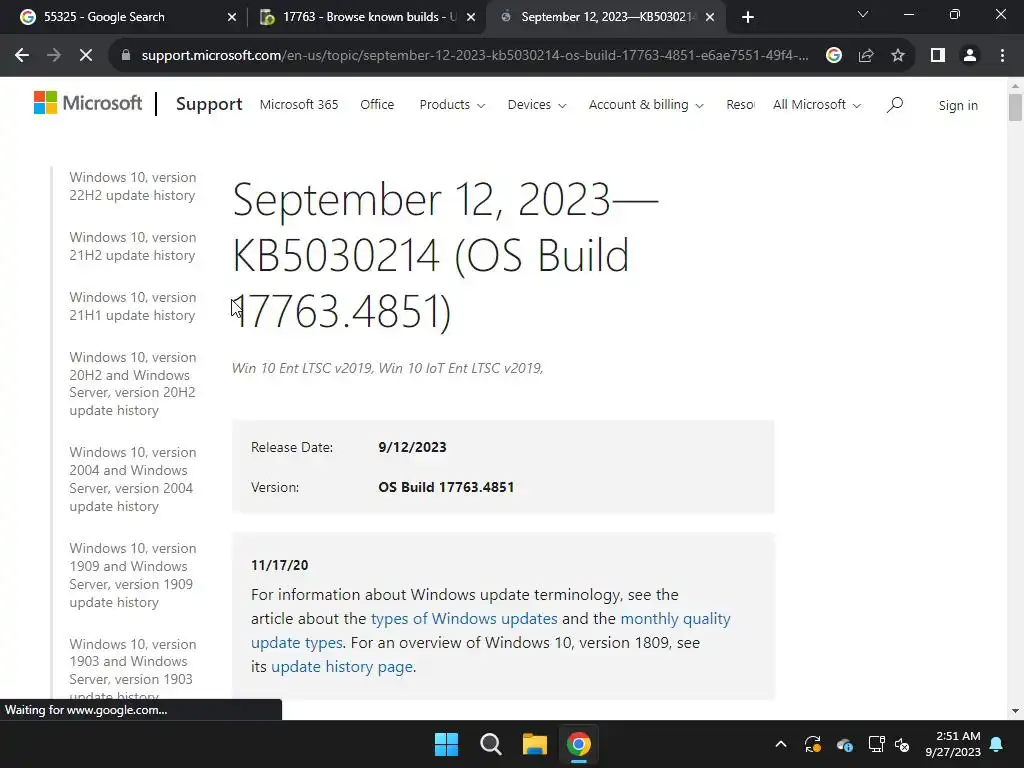Click the address bar URL
This screenshot has width=1024, height=768.
(475, 56)
